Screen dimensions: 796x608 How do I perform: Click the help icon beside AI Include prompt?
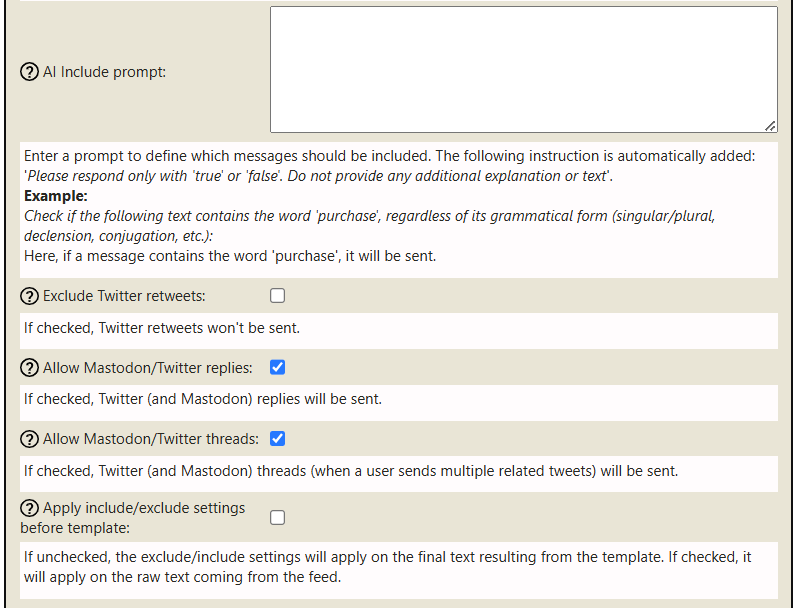[30, 72]
